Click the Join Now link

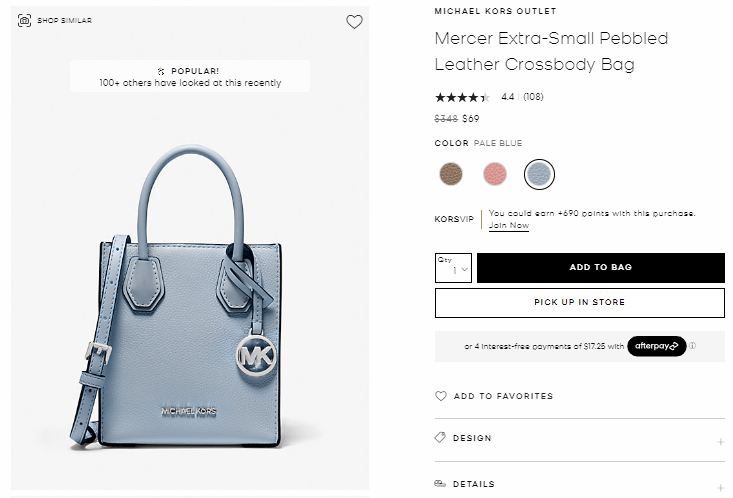pyautogui.click(x=509, y=226)
